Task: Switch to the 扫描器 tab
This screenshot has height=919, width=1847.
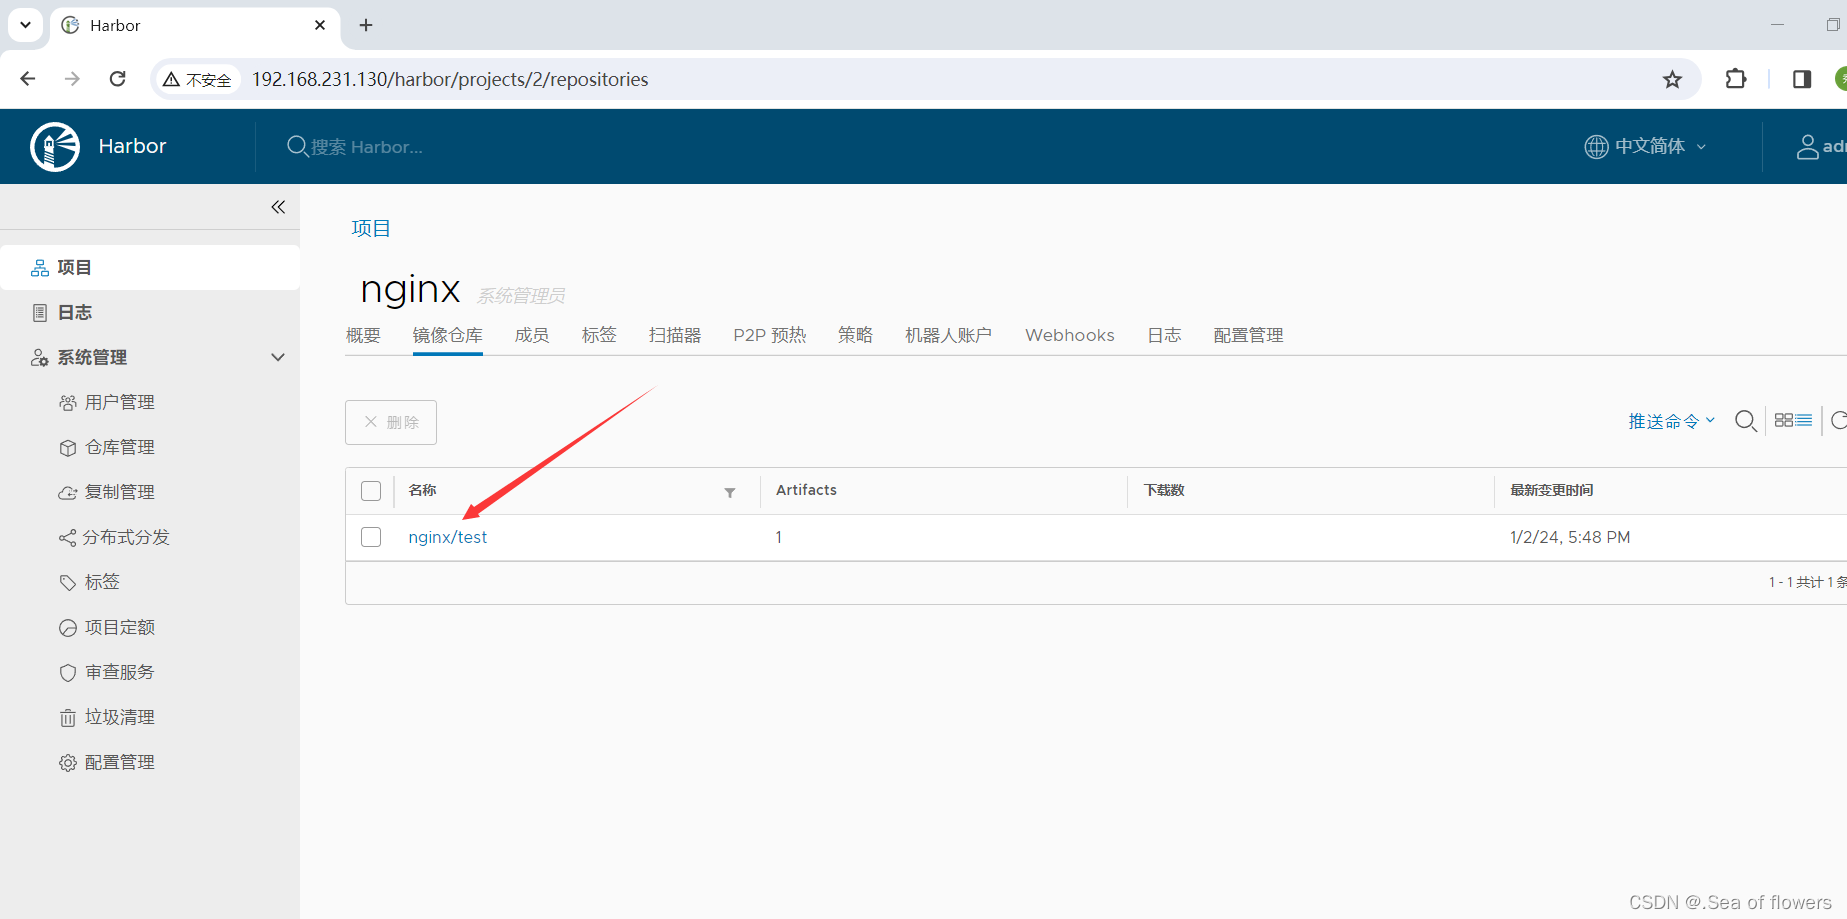Action: point(675,335)
